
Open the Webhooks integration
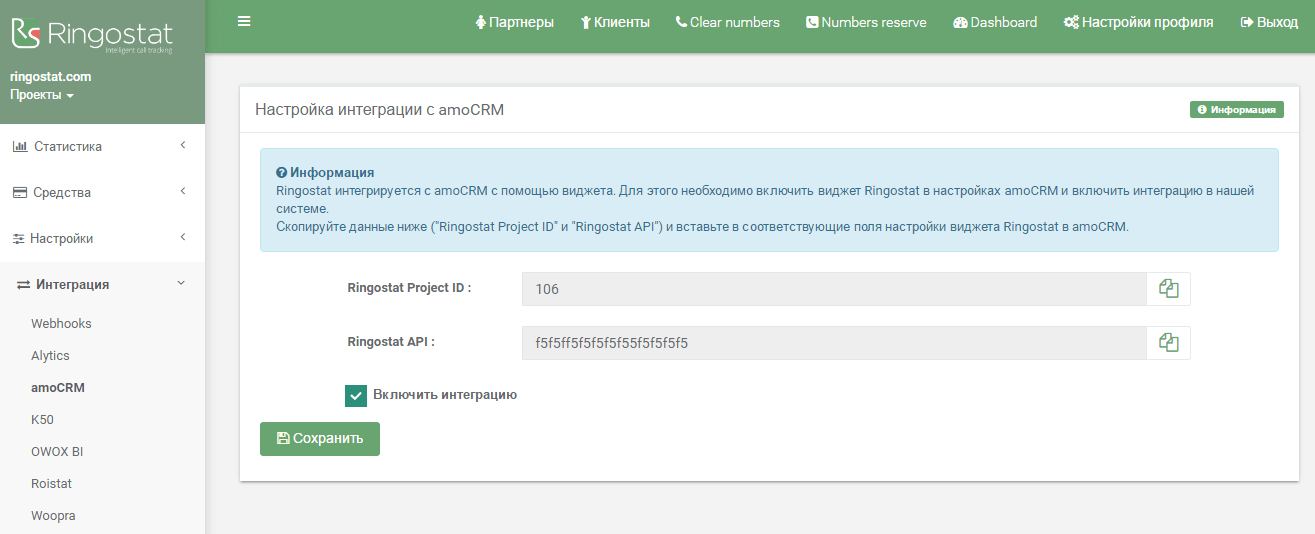tap(61, 324)
